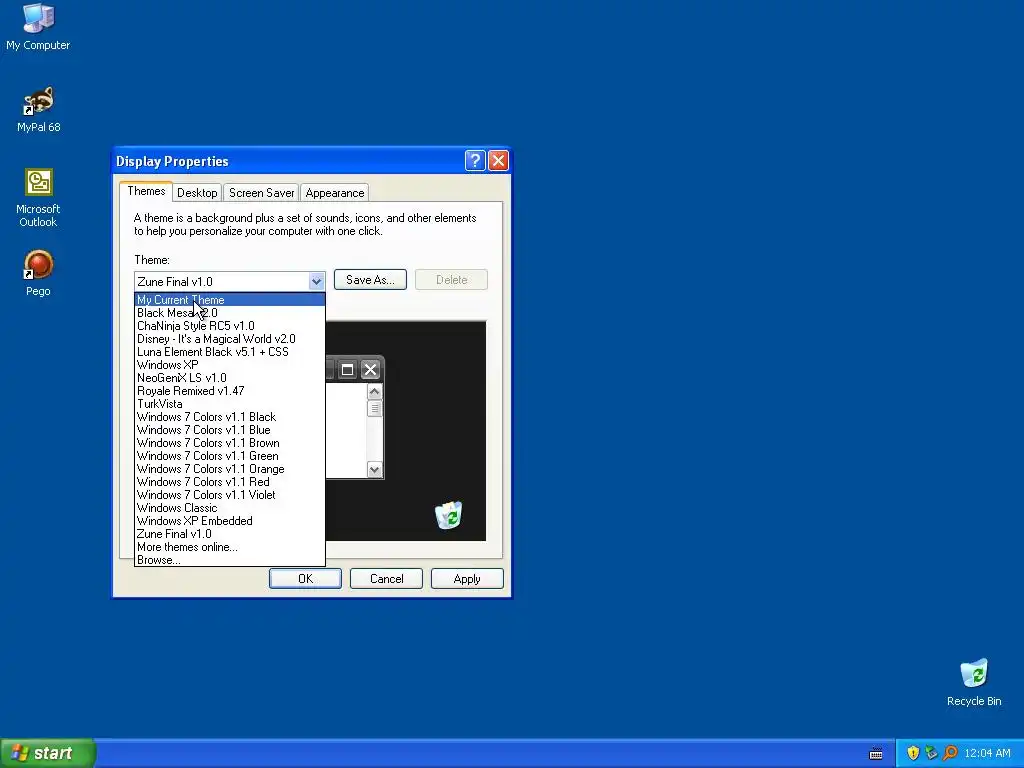This screenshot has width=1024, height=768.
Task: Choose Luna Element Black v5.1 + CSS
Action: pos(230,352)
